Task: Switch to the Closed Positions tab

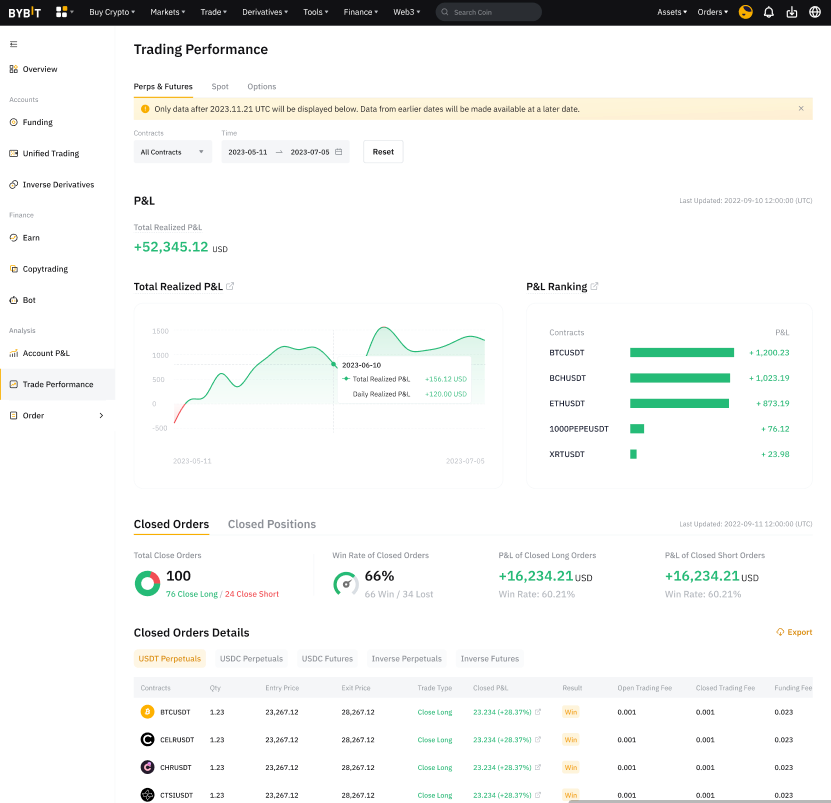Action: pos(271,524)
